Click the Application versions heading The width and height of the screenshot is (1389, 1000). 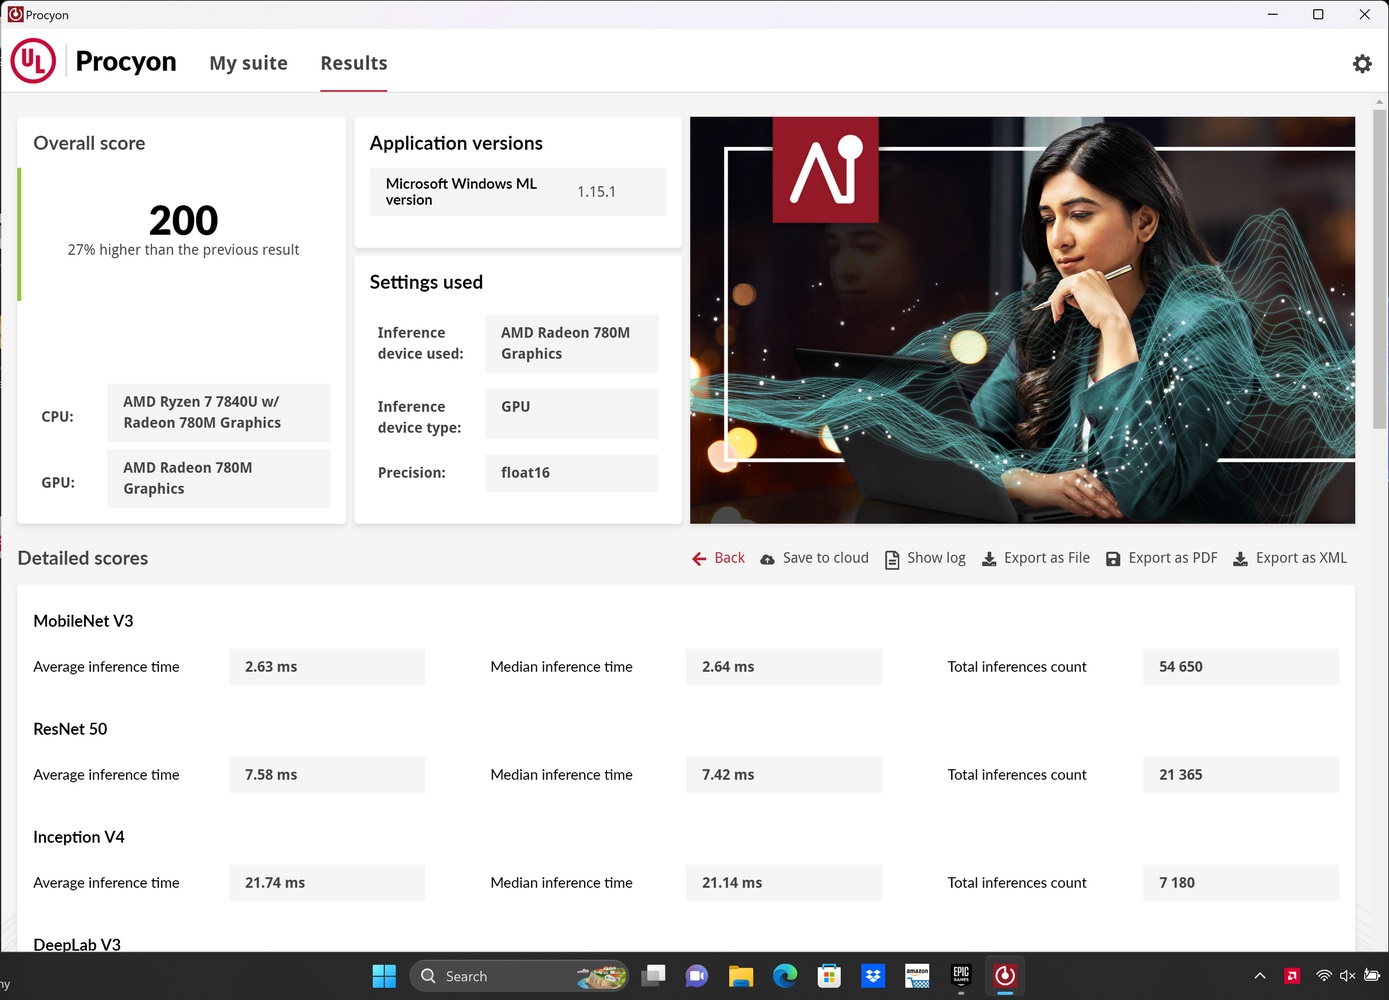(456, 143)
